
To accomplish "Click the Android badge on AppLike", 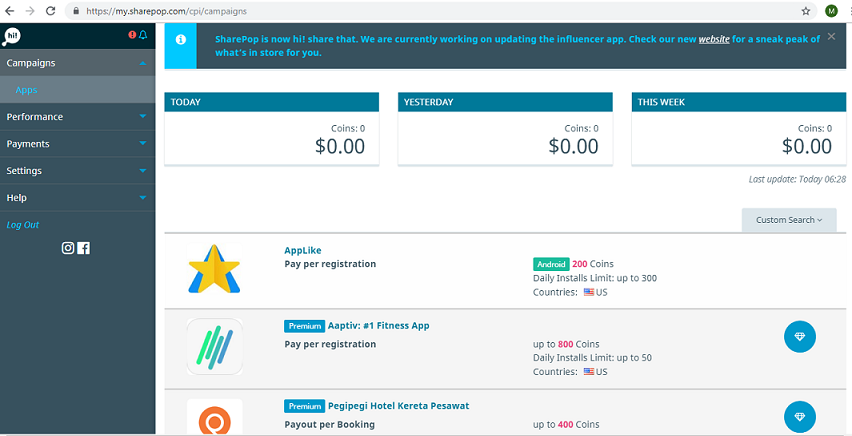I will [551, 264].
